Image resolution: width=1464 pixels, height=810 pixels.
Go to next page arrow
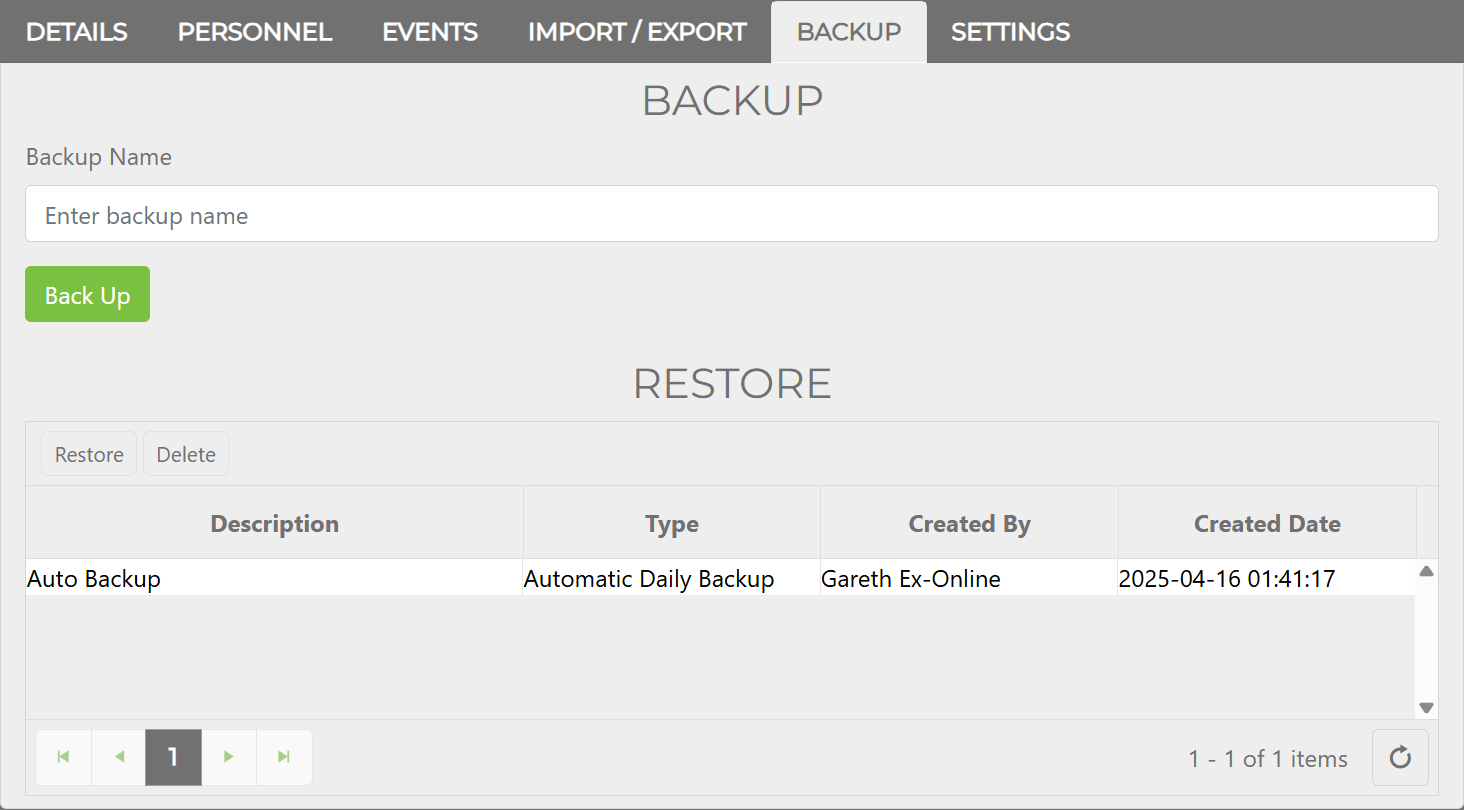click(229, 757)
